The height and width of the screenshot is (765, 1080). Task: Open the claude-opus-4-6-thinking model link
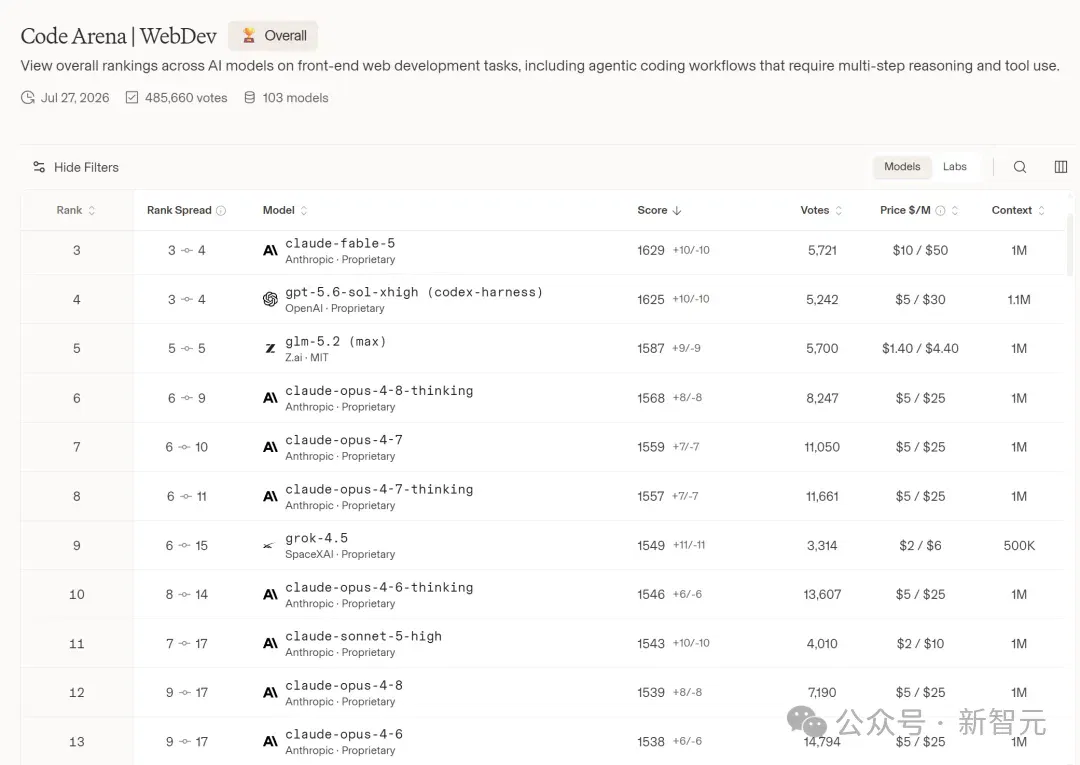(380, 587)
